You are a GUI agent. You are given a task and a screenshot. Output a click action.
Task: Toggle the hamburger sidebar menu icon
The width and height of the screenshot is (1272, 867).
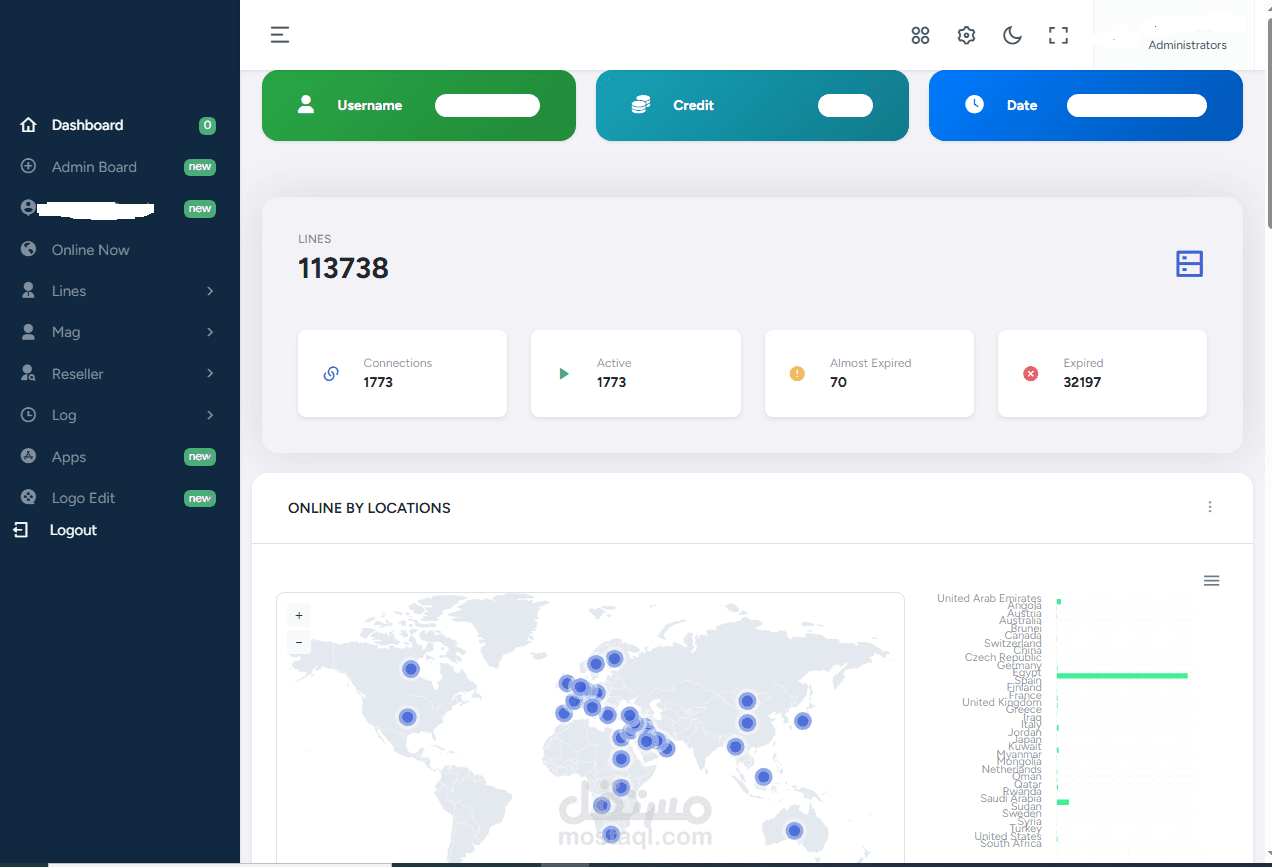(x=280, y=35)
